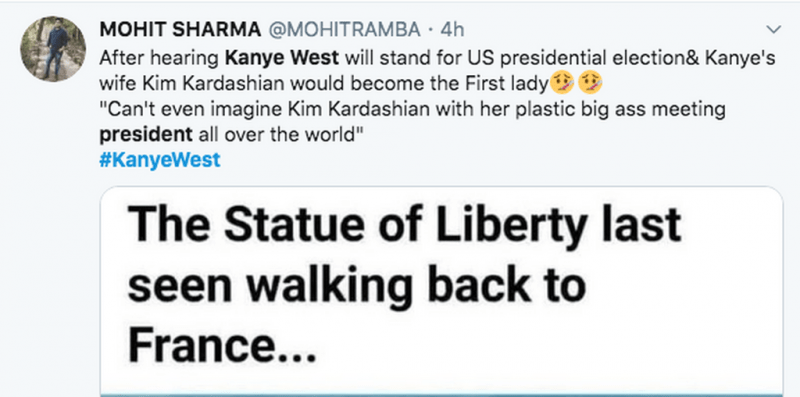
Task: Click 'wife Kim Kardashian' in second line
Action: tap(191, 84)
